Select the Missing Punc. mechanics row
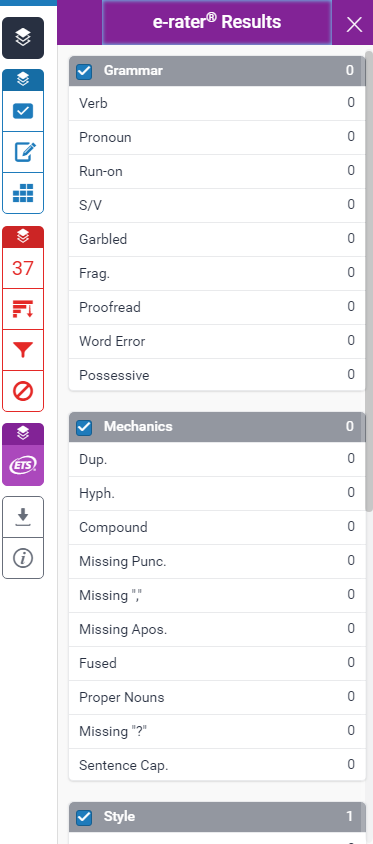 click(x=217, y=561)
